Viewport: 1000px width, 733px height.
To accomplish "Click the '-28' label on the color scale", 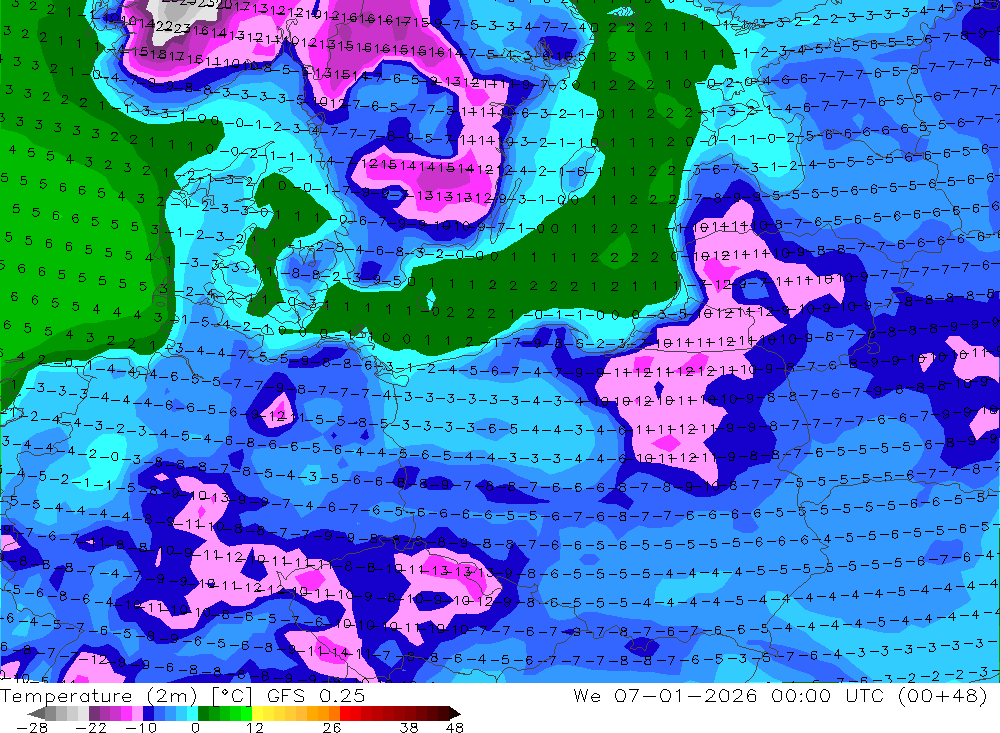I will 32,727.
